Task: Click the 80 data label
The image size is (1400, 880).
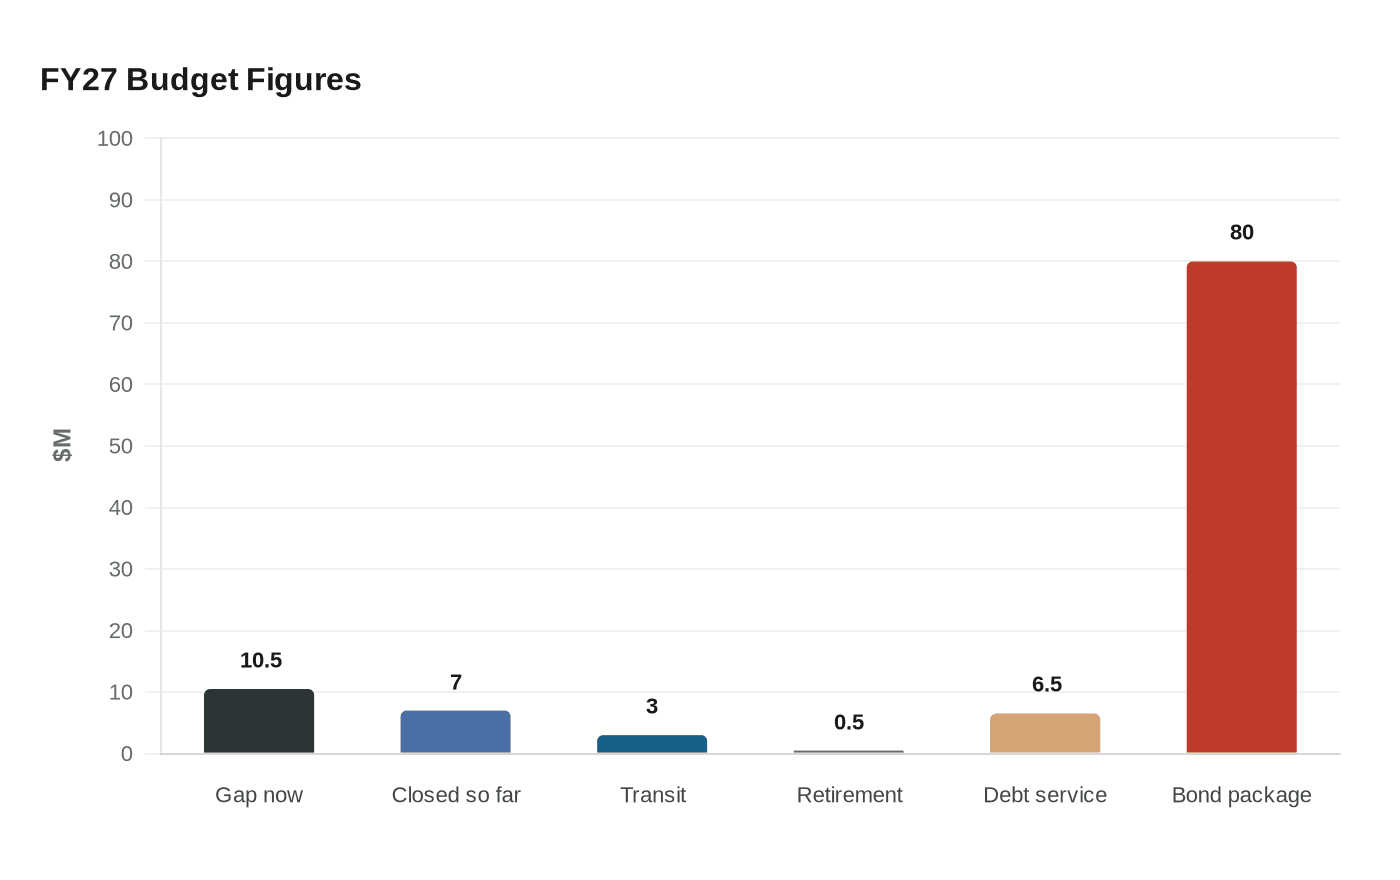Action: [1241, 232]
